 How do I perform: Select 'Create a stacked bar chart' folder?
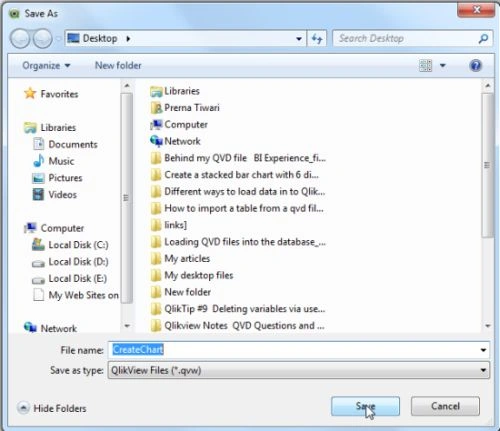(x=235, y=175)
